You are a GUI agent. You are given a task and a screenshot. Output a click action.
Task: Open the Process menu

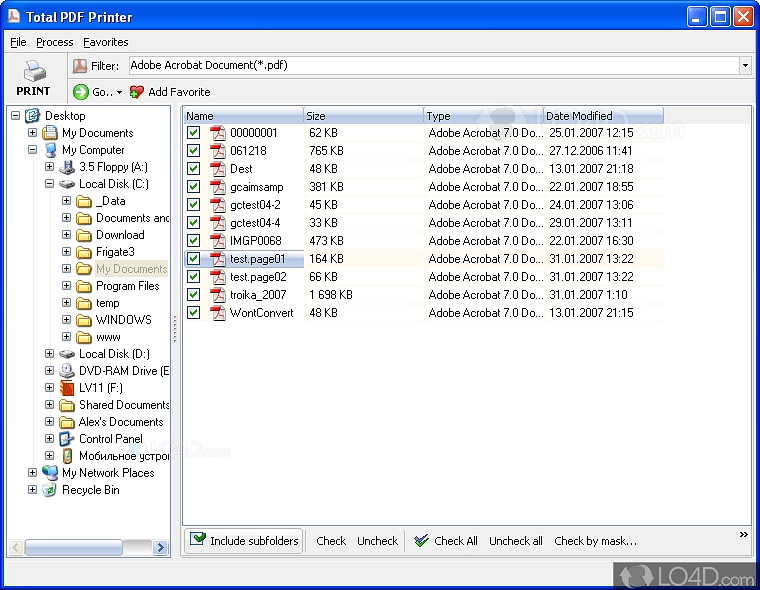(55, 42)
